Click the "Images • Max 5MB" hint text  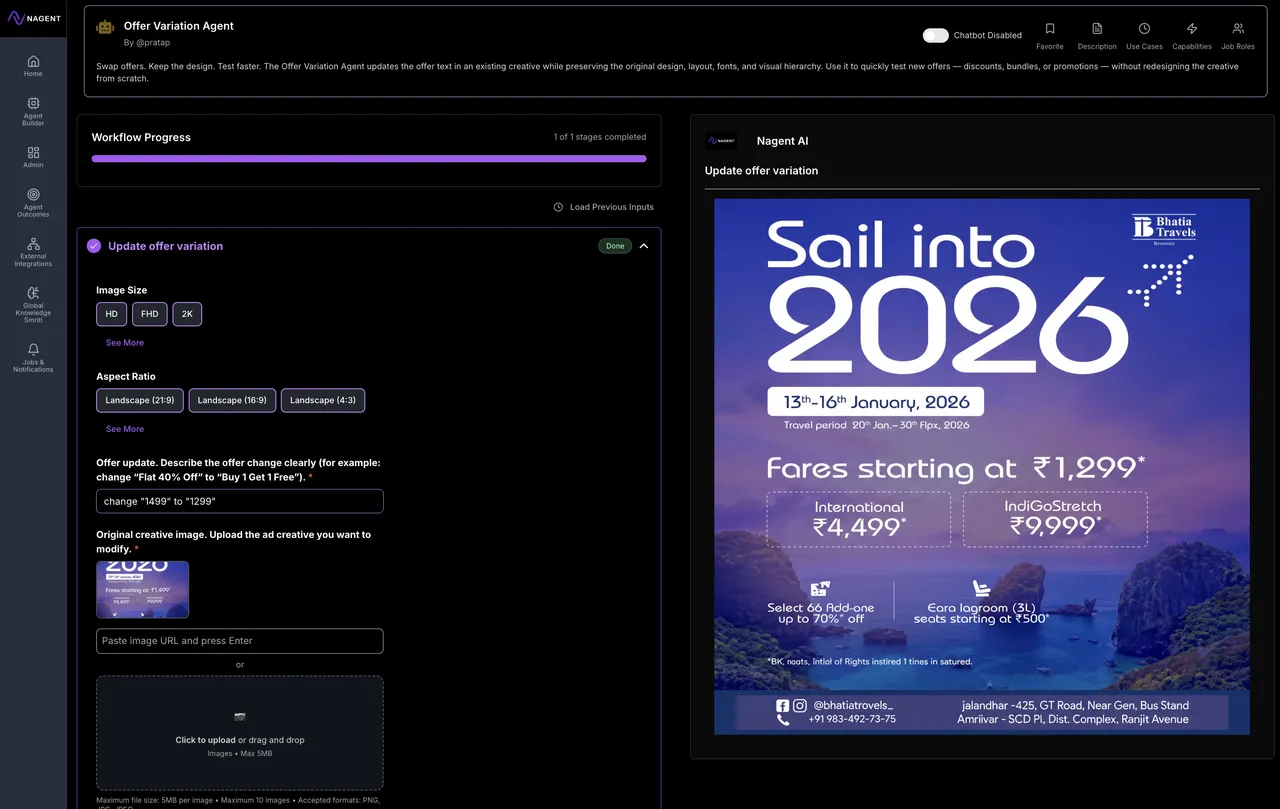point(240,754)
